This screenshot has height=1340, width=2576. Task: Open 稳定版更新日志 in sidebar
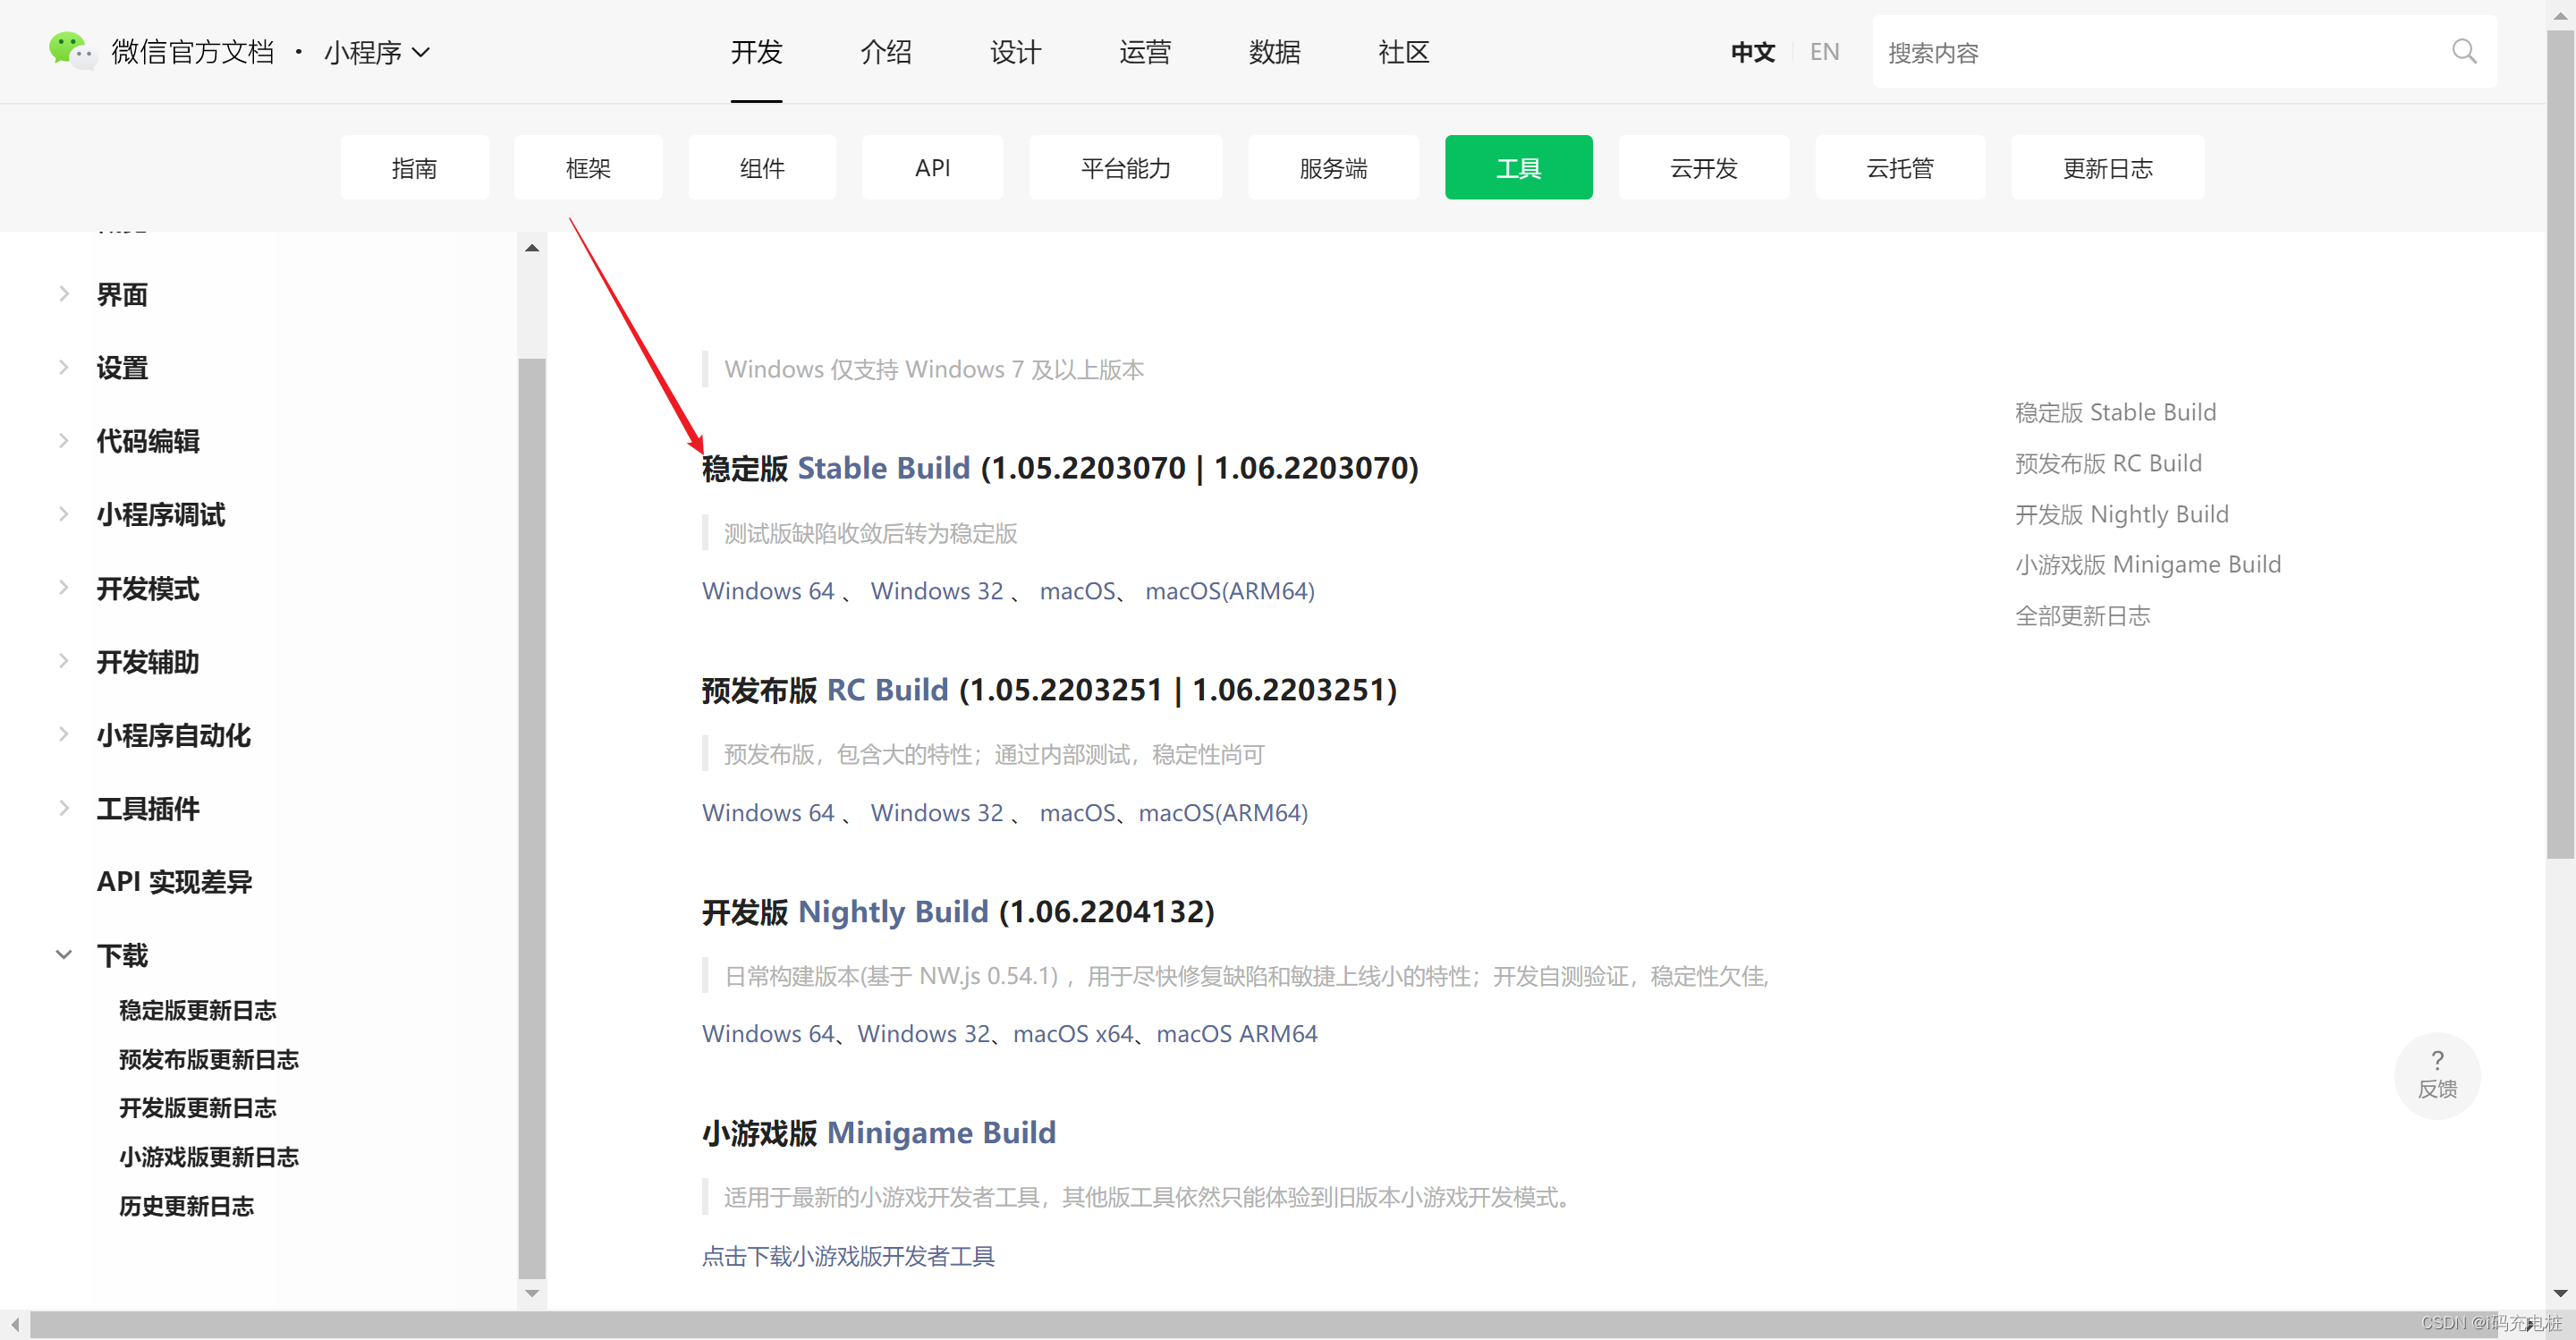coord(197,1010)
